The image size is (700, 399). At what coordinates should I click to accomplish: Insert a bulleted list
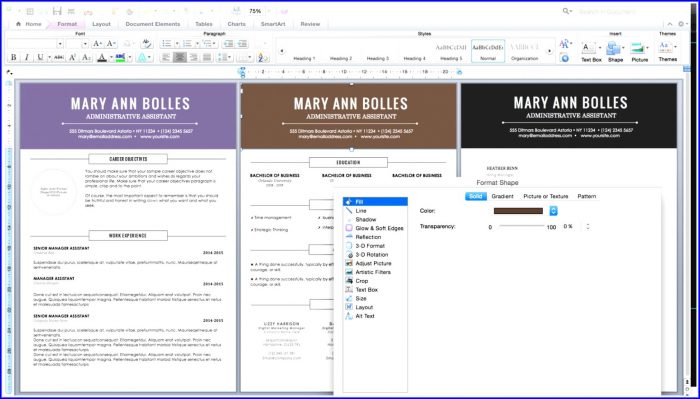click(167, 44)
